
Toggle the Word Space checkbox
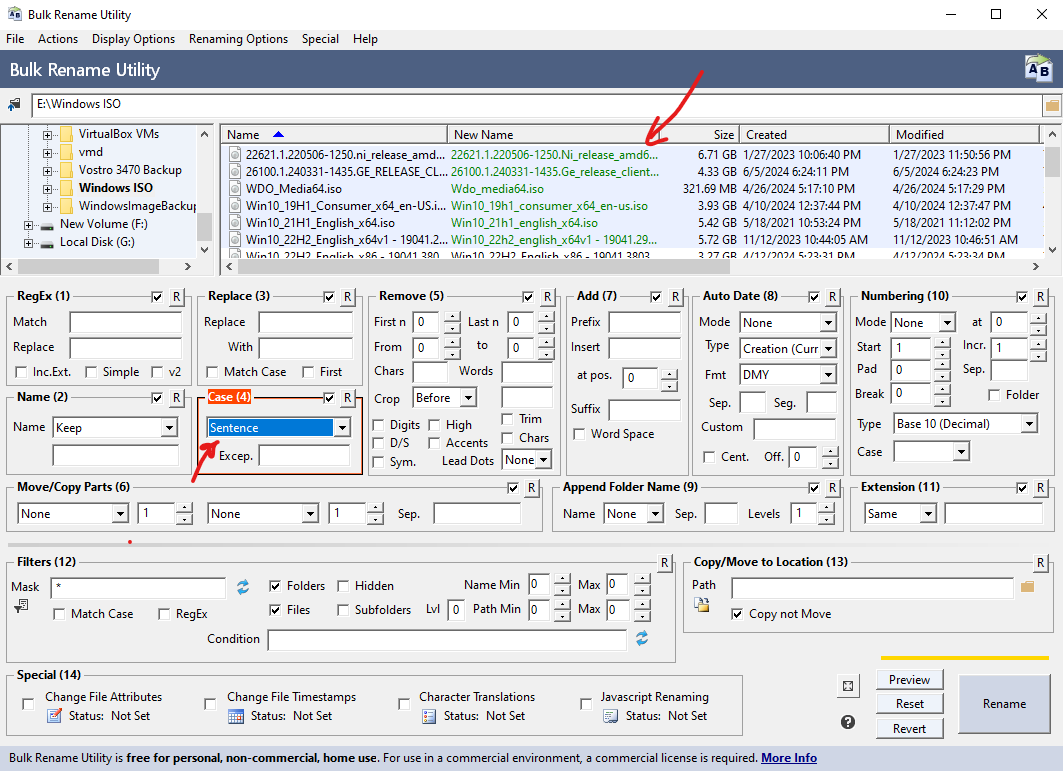pos(579,434)
